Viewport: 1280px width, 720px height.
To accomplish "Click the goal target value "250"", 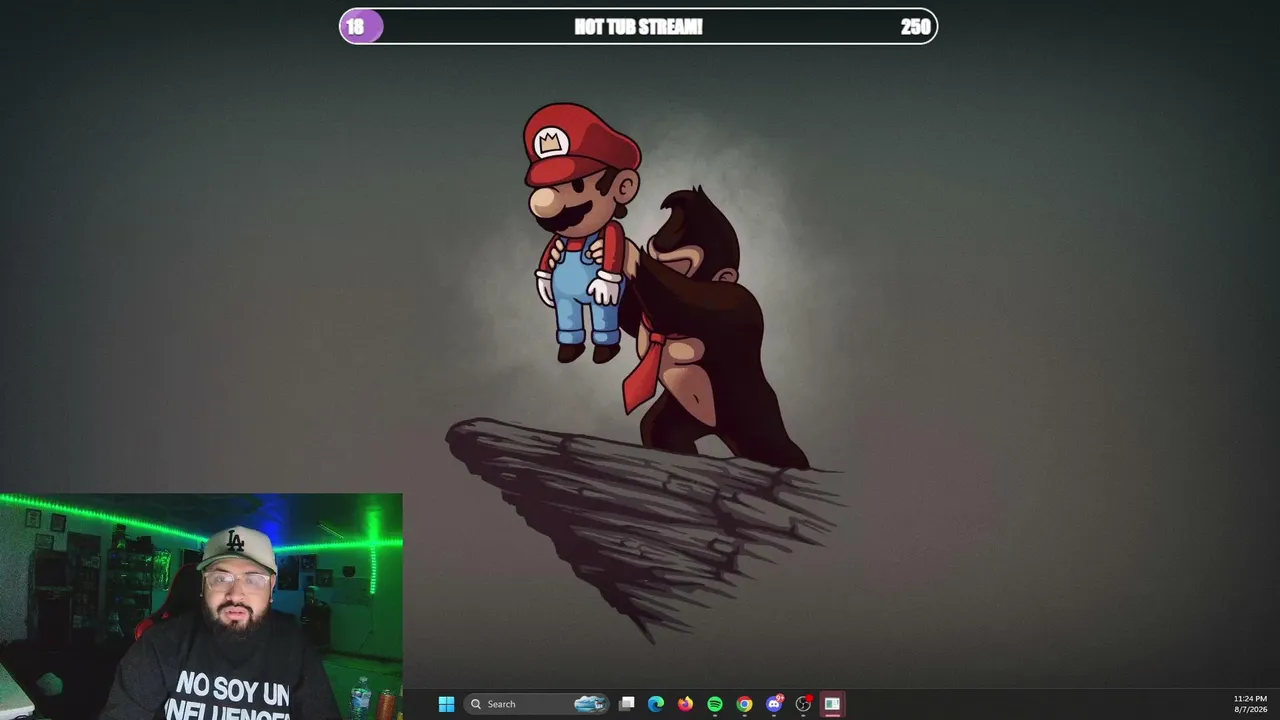I will [x=915, y=27].
